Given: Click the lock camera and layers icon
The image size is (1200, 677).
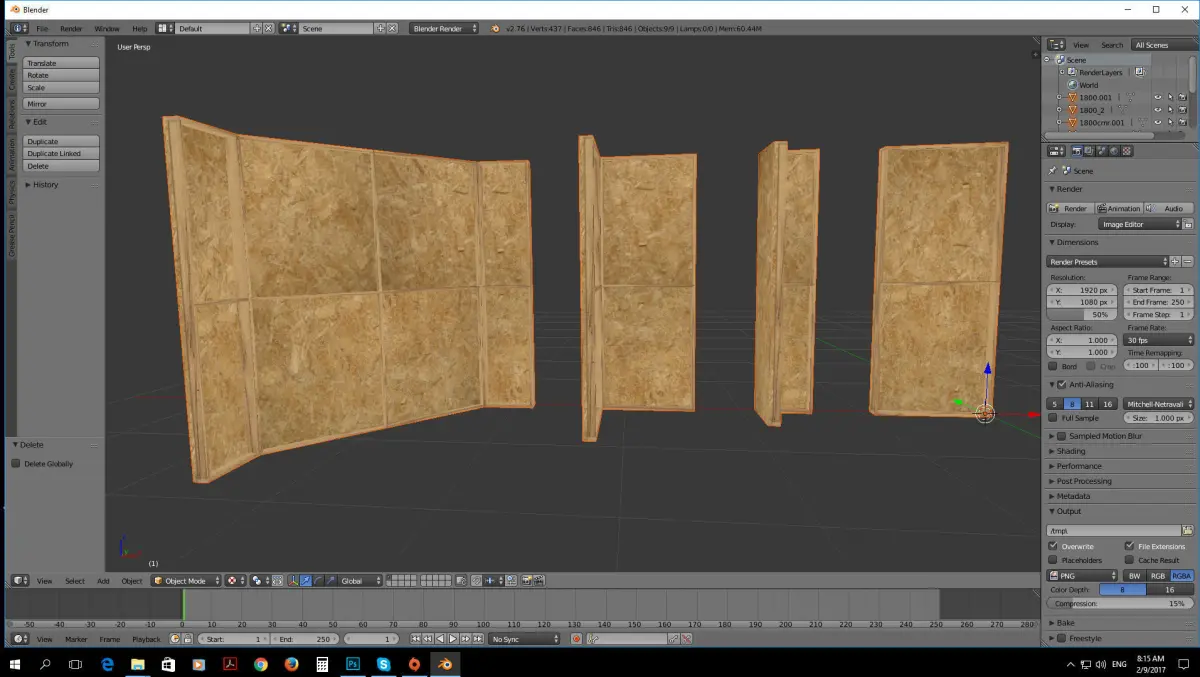Looking at the screenshot, I should pos(462,580).
